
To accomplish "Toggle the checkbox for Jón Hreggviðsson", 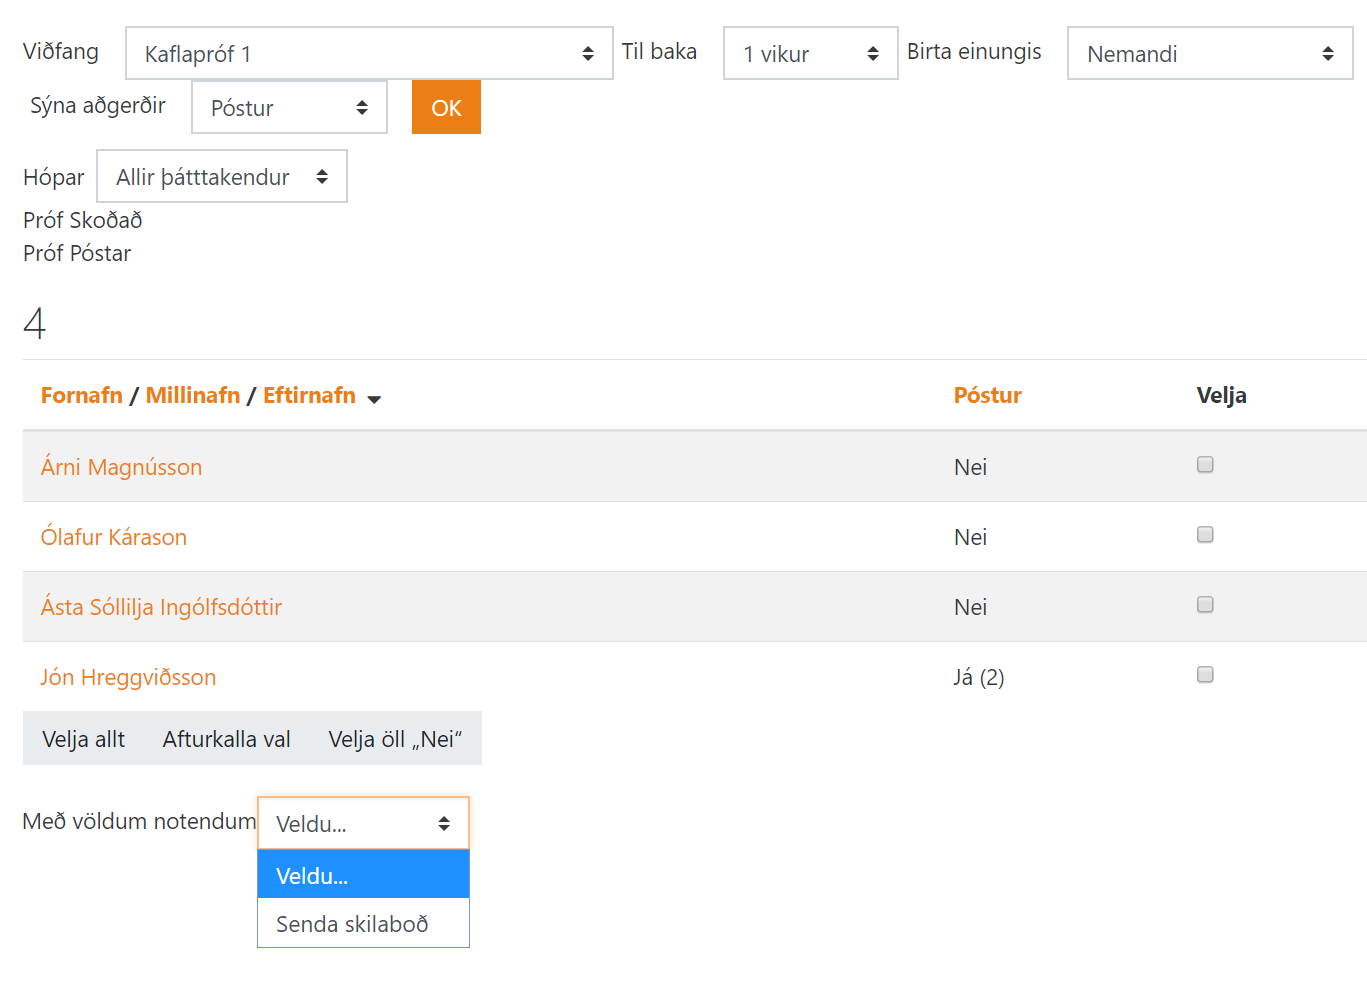I will click(1205, 675).
